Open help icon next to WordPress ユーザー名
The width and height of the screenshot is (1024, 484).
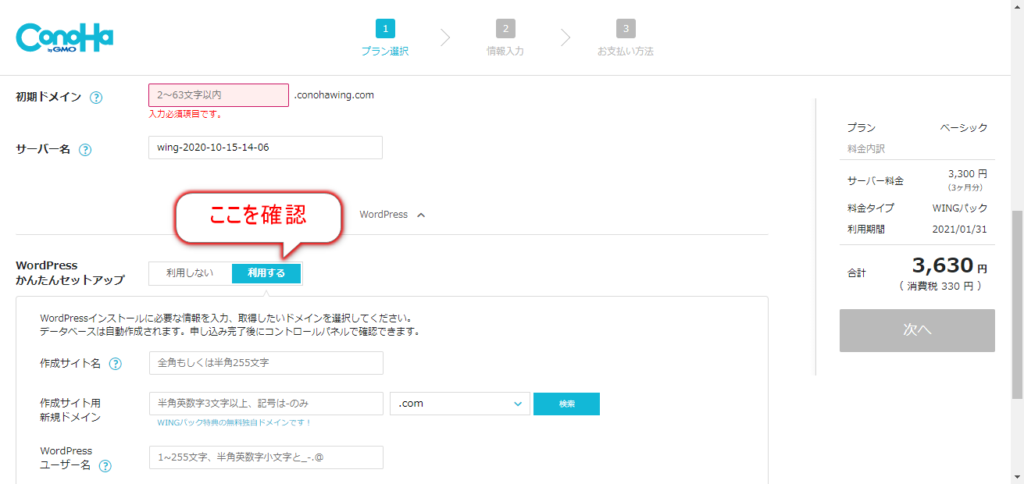[x=104, y=466]
